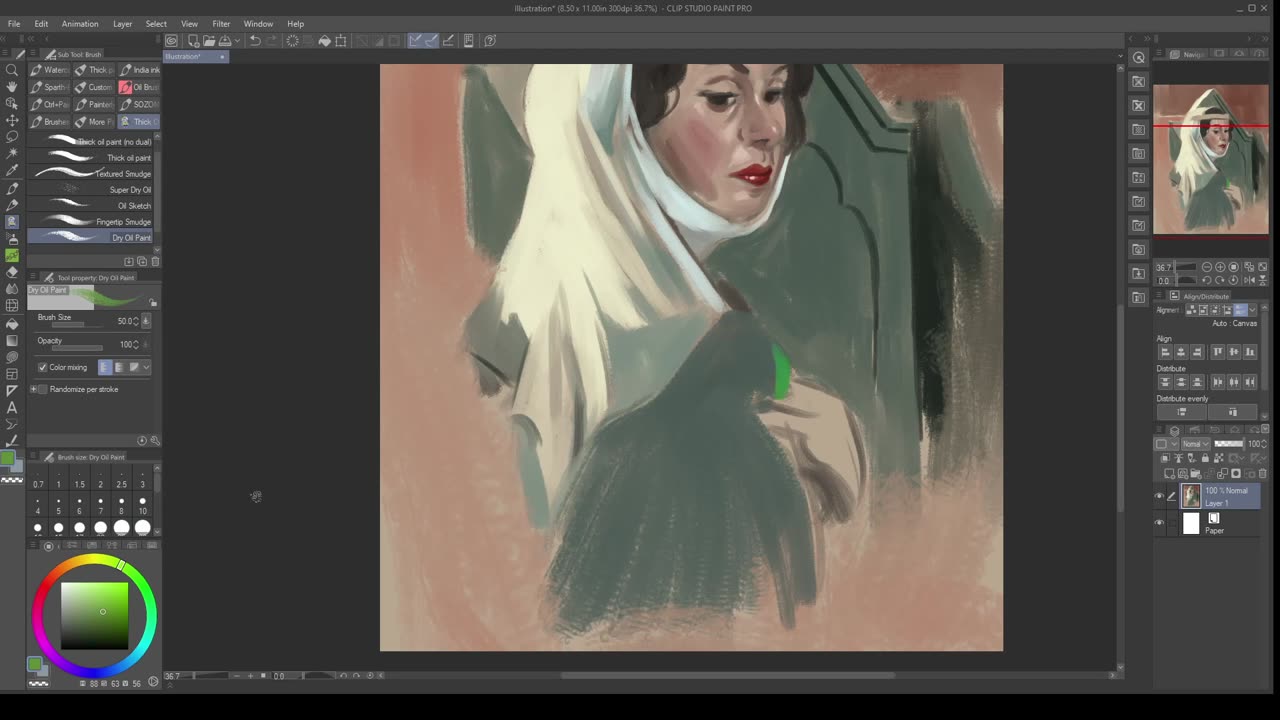Toggle the Color mixing checkbox
The height and width of the screenshot is (720, 1280).
[42, 367]
